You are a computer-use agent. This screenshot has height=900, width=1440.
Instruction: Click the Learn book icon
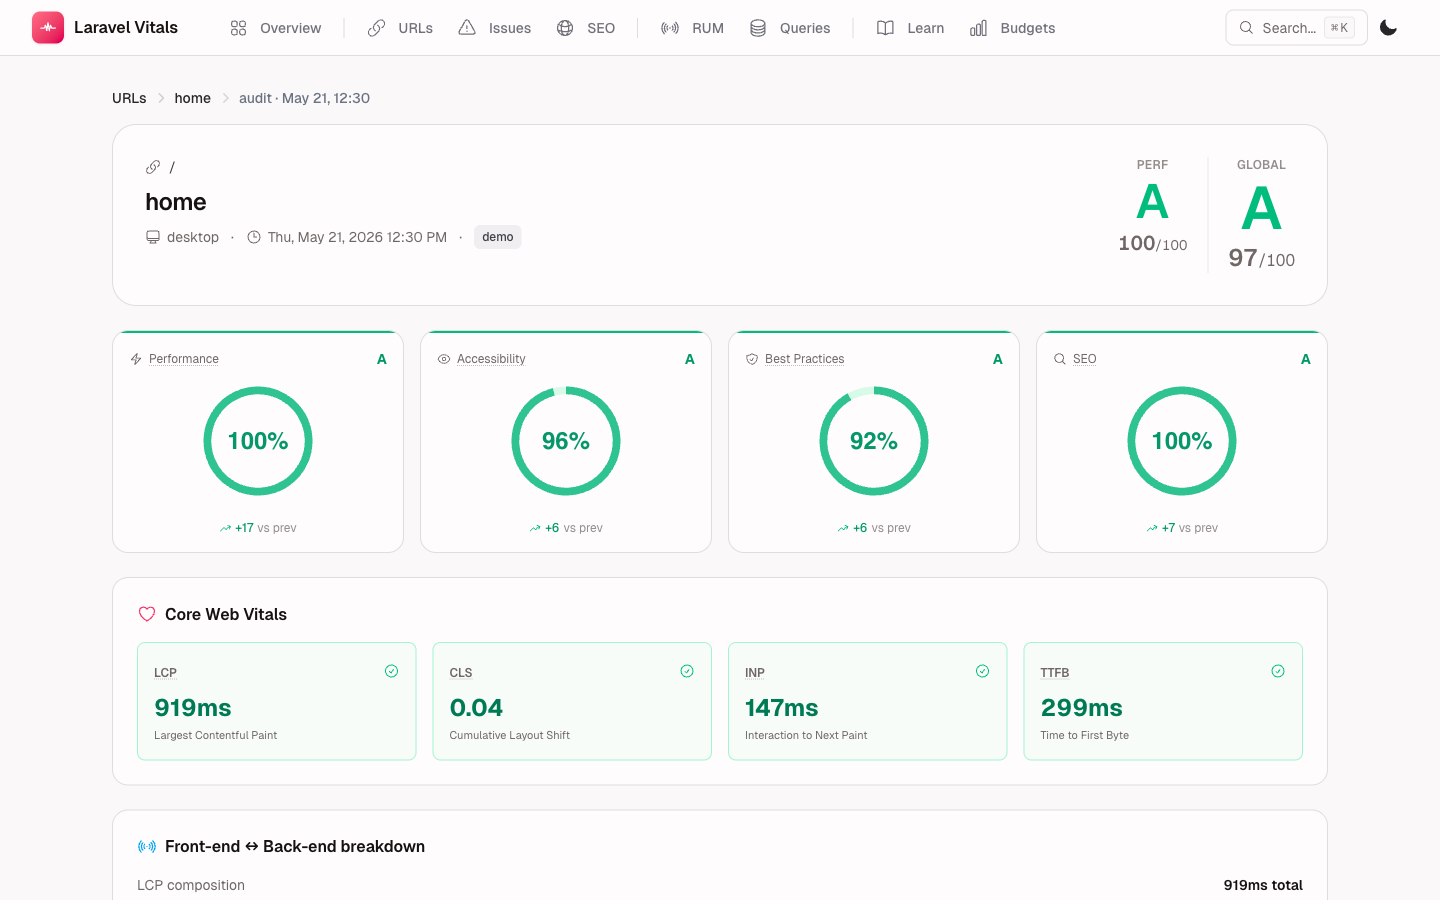pyautogui.click(x=885, y=28)
